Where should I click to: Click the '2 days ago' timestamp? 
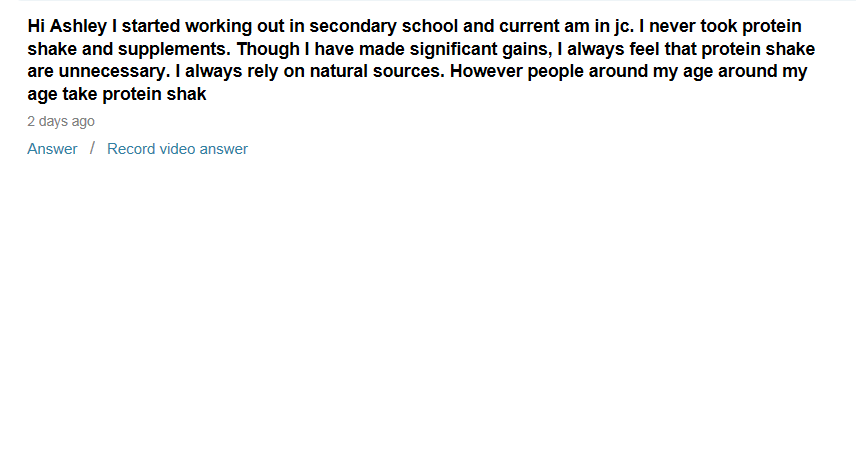coord(61,121)
